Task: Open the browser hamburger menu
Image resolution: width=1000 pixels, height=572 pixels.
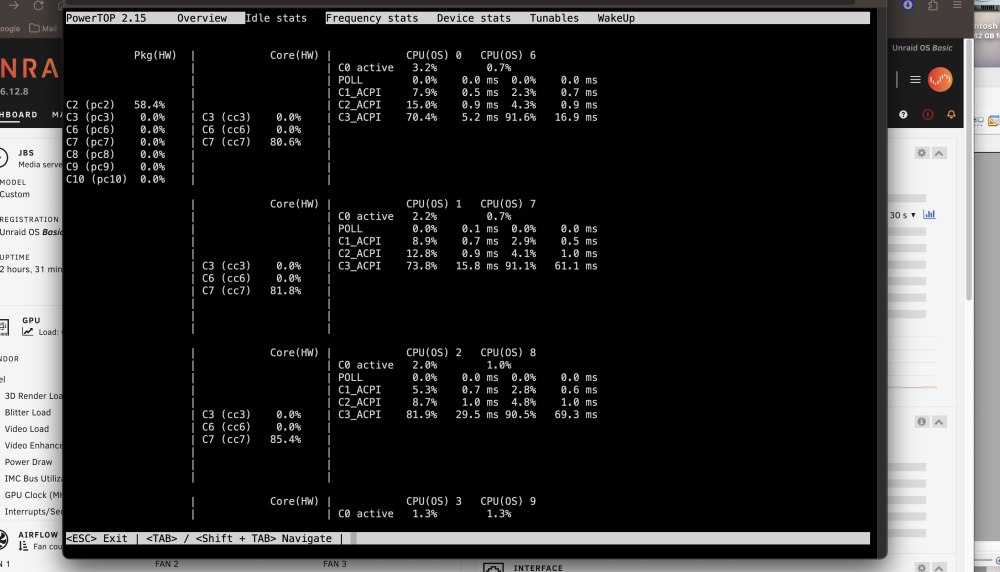Action: [957, 5]
